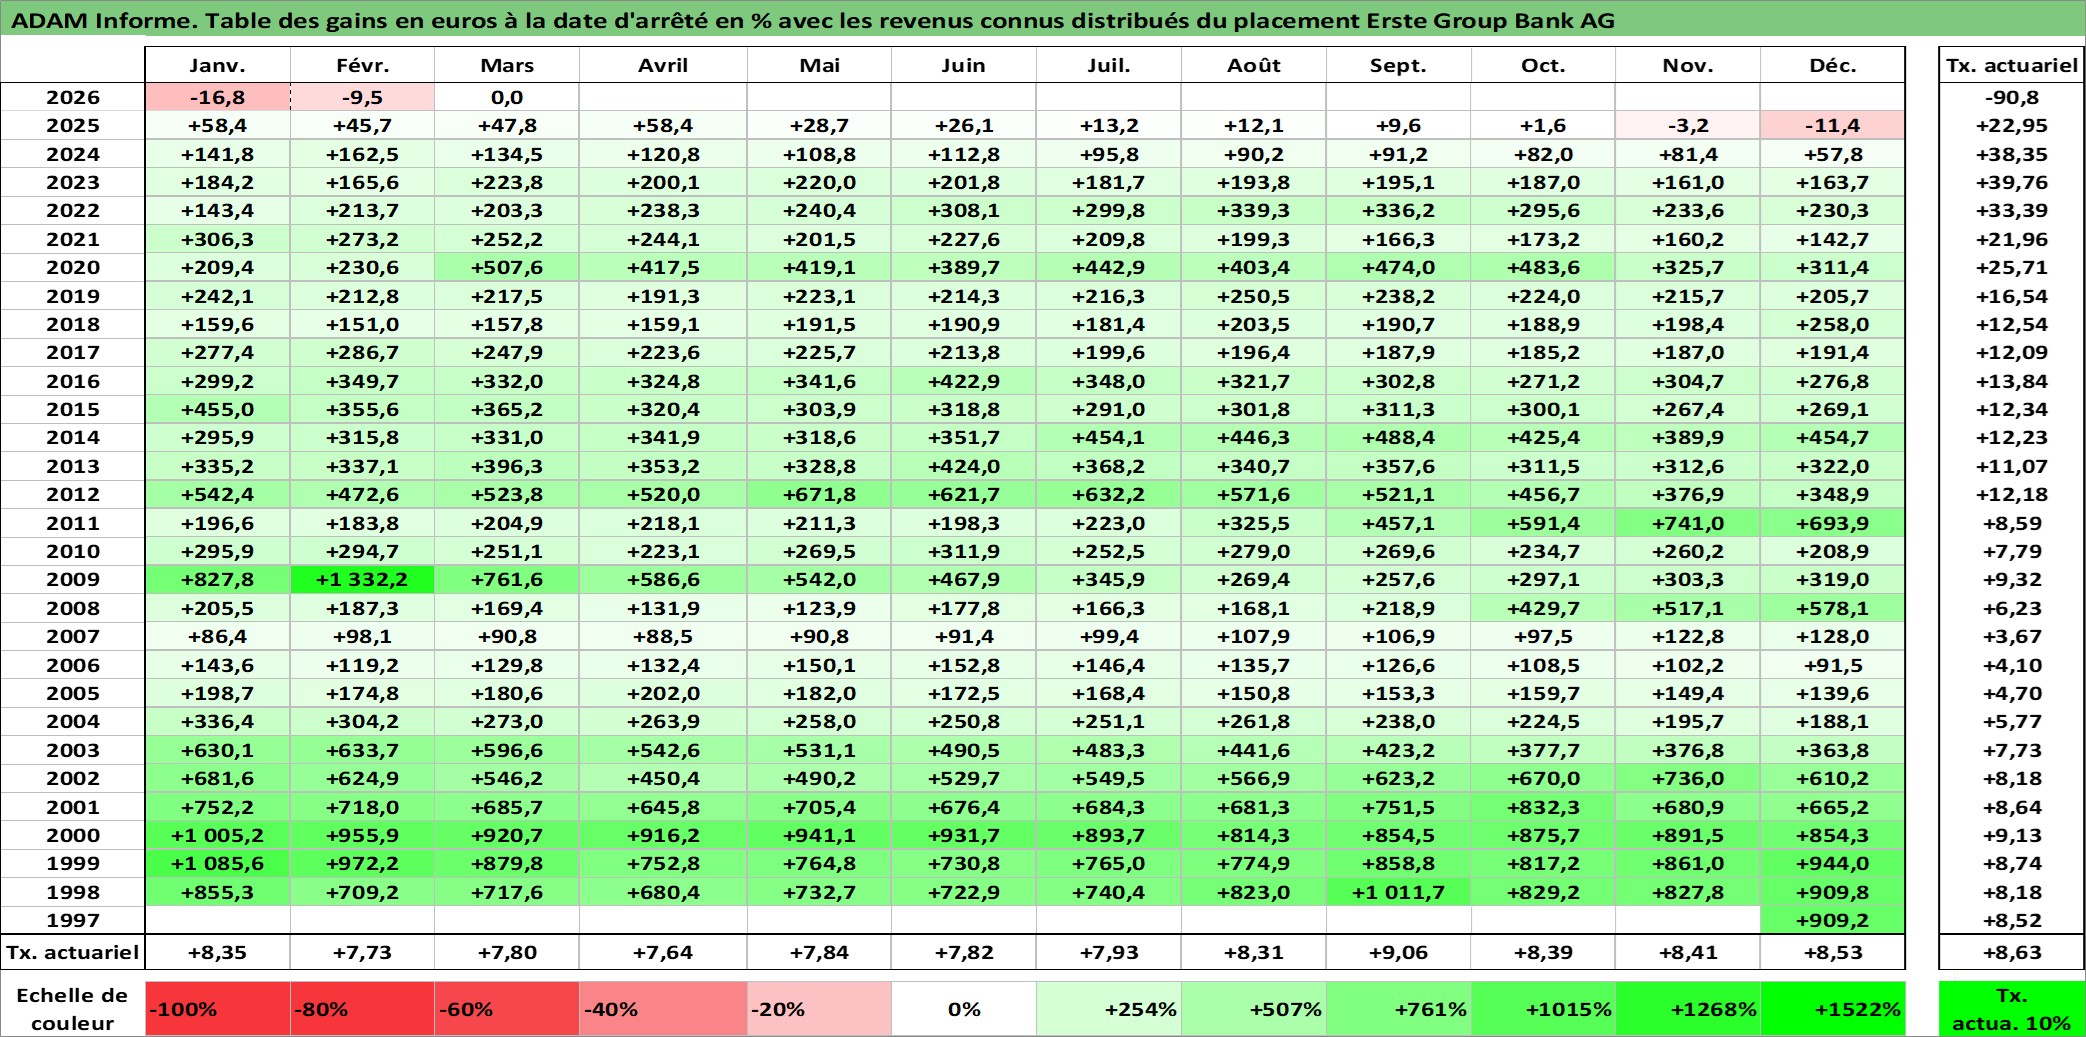Select the -90,8 actuarial rate for 2026

click(2012, 97)
